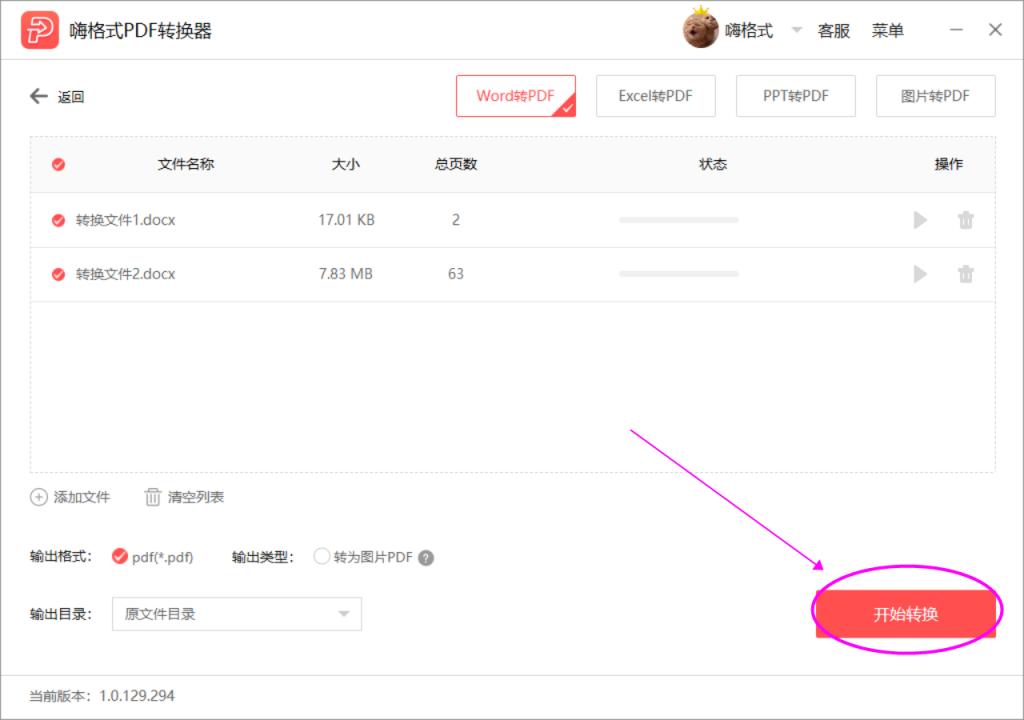Image resolution: width=1024 pixels, height=720 pixels.
Task: Open the 输出目录 directory dropdown
Action: pos(344,614)
